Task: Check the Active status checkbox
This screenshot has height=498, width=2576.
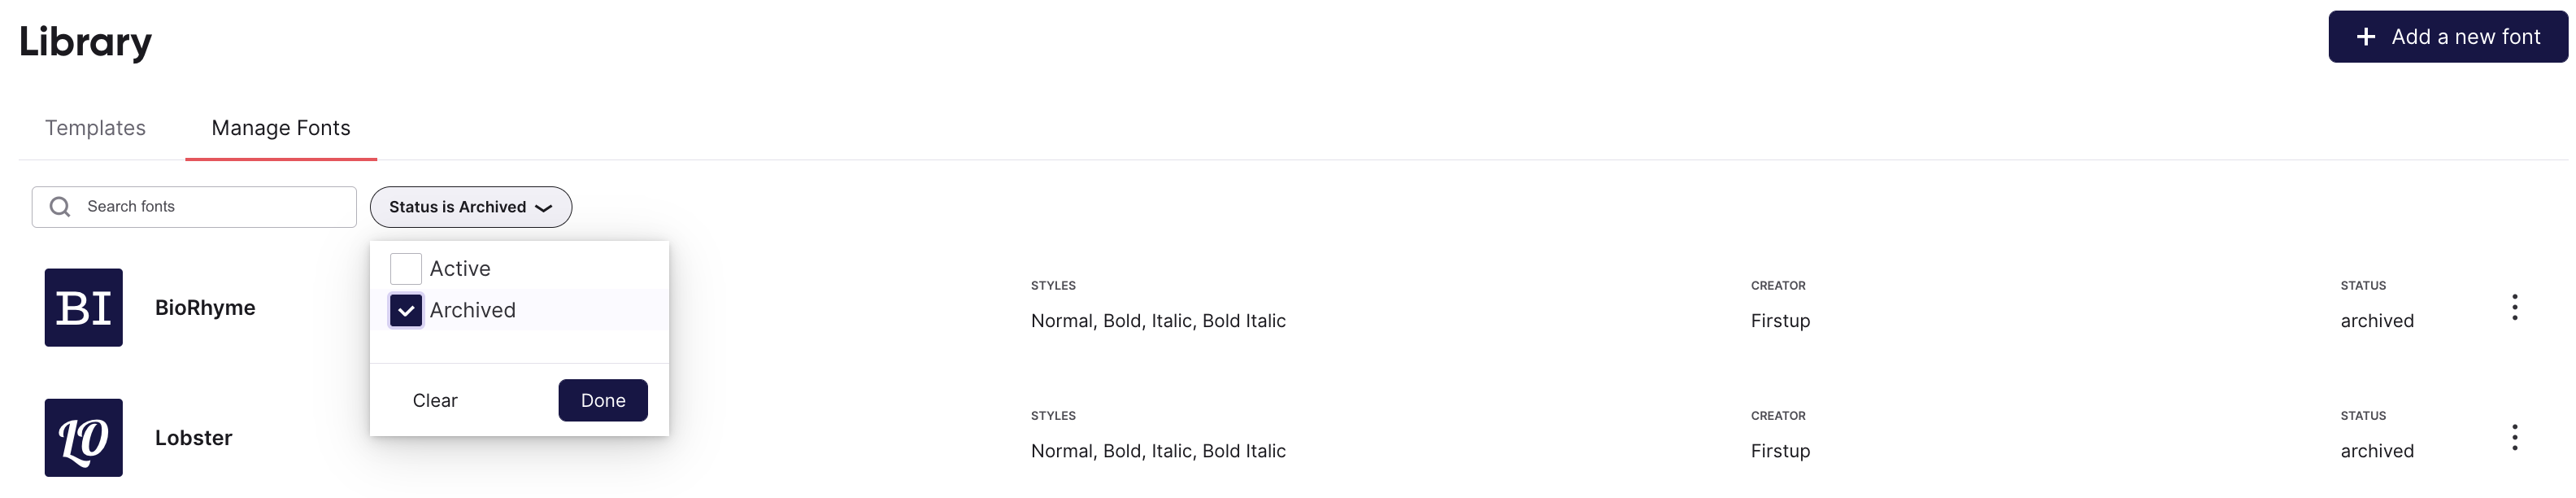Action: coord(406,269)
